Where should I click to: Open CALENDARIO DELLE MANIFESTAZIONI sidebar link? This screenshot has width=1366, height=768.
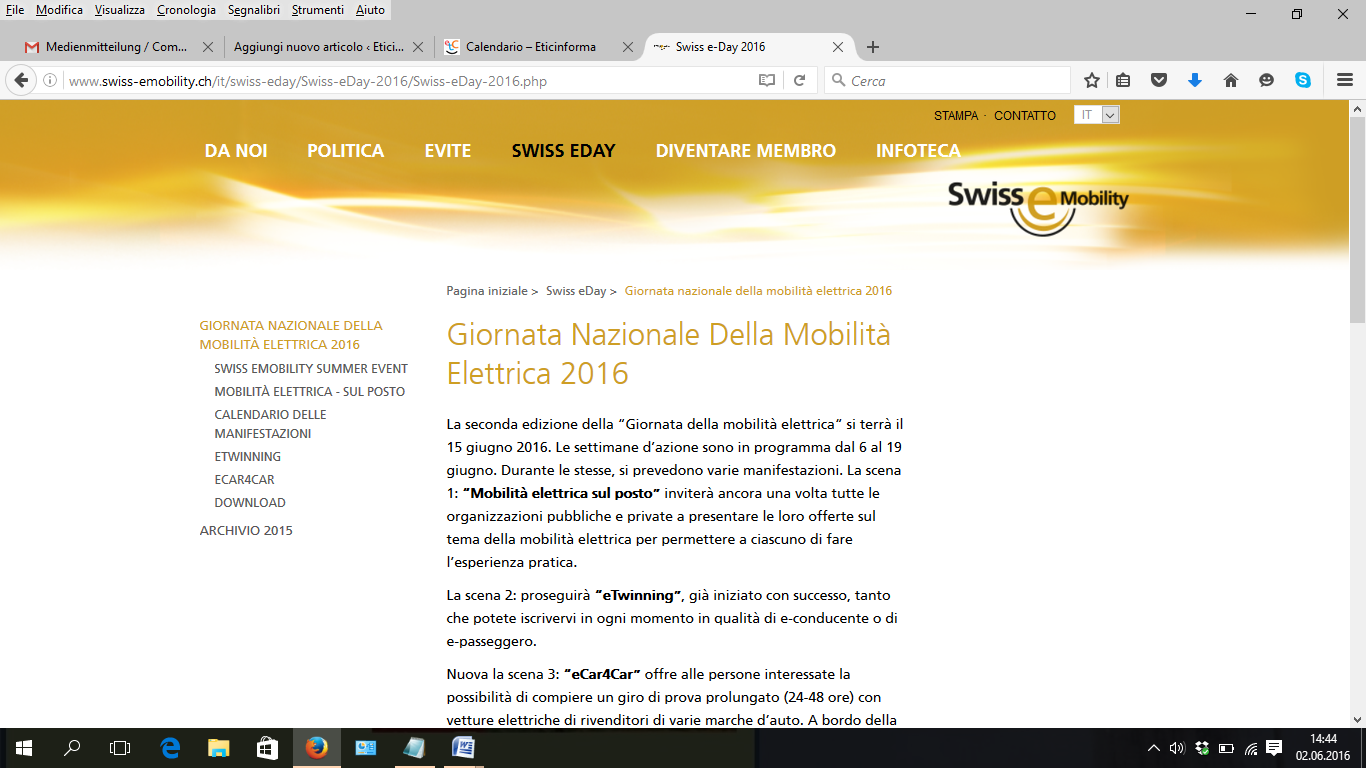[x=270, y=424]
